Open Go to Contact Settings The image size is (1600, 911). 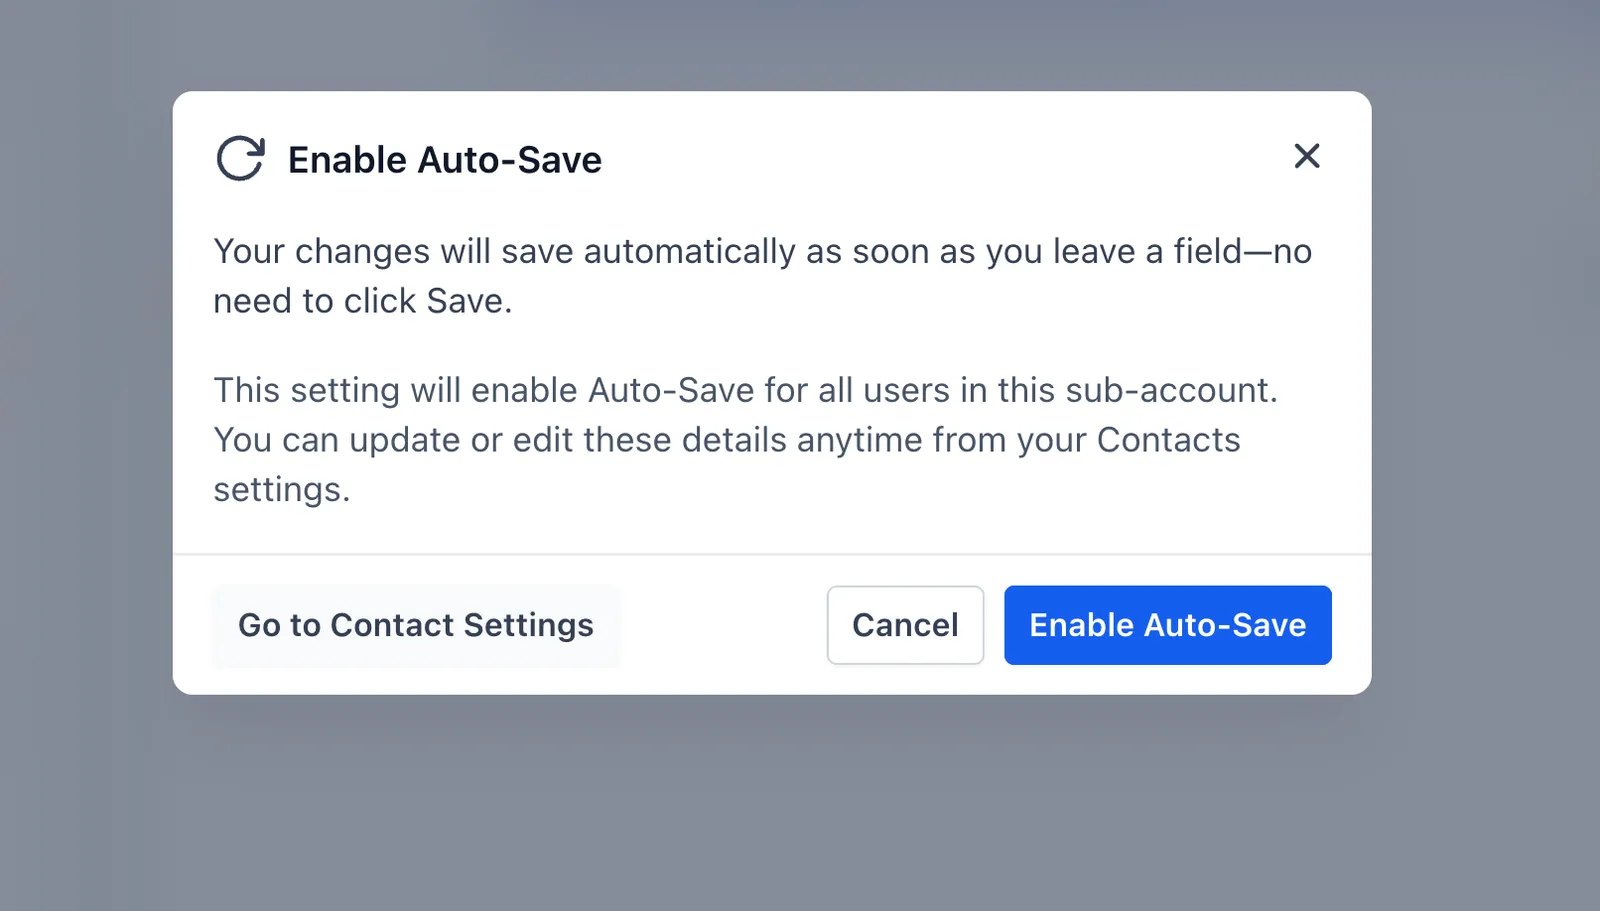click(416, 625)
